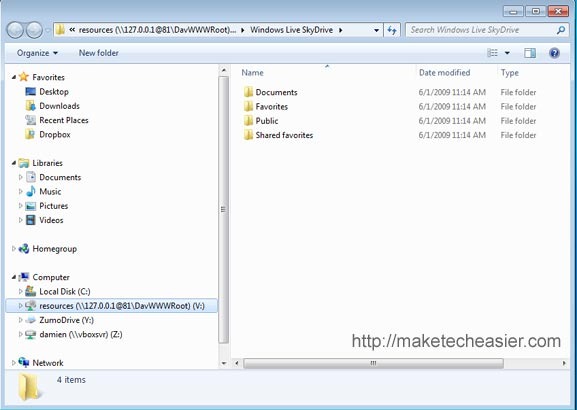Select the Public folder name

pos(267,121)
